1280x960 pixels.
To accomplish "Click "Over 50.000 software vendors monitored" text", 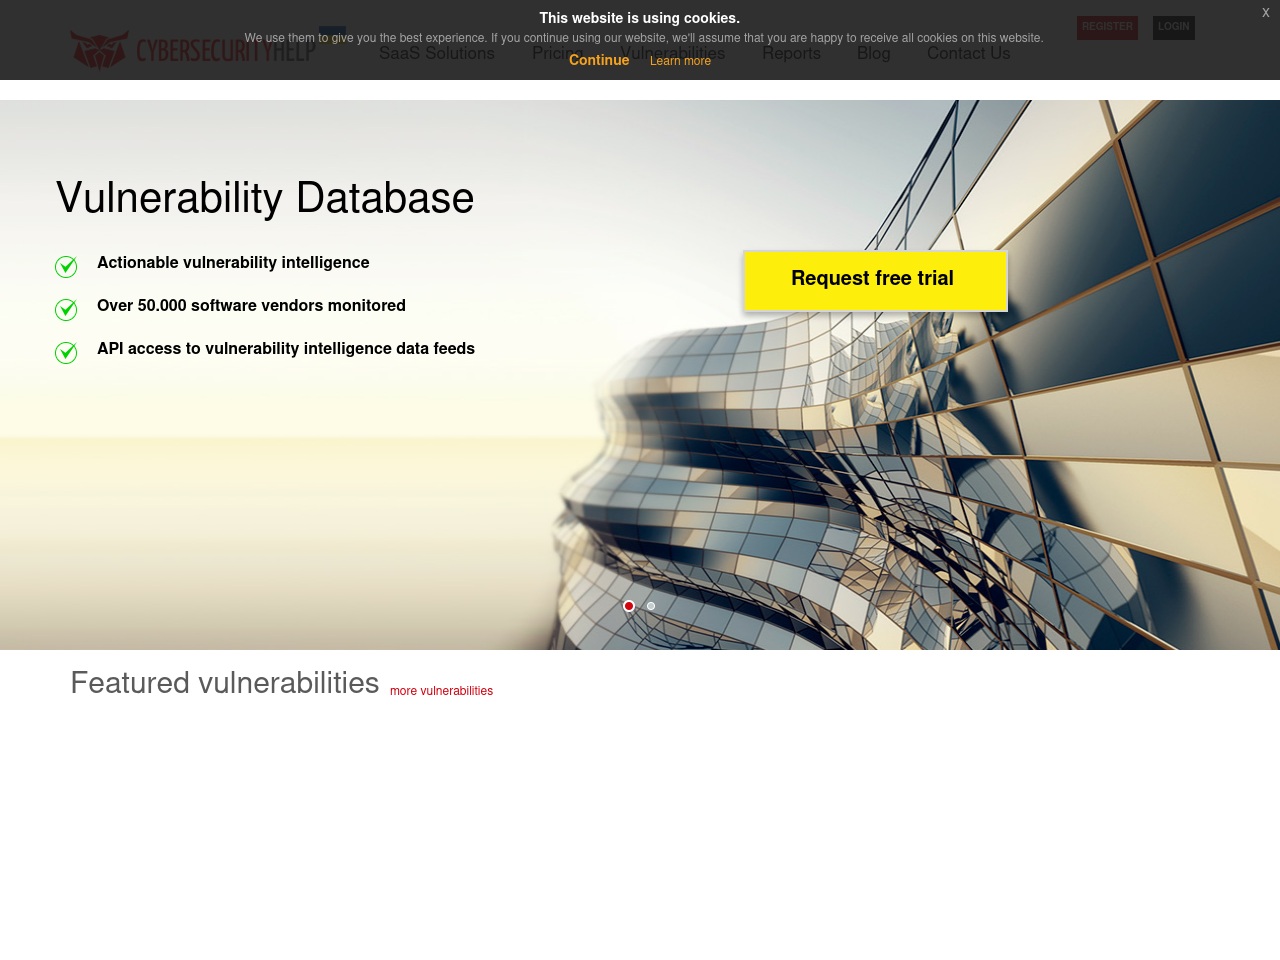I will click(x=251, y=306).
